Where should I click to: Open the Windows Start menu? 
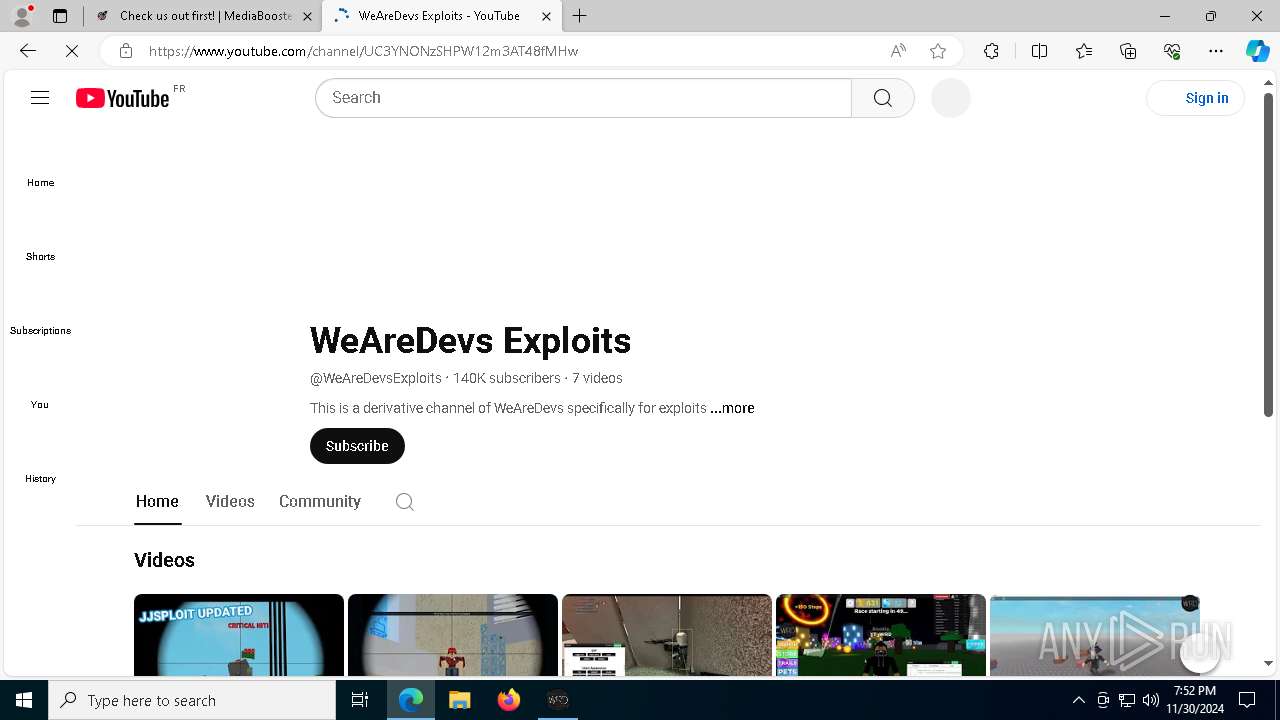coord(24,700)
